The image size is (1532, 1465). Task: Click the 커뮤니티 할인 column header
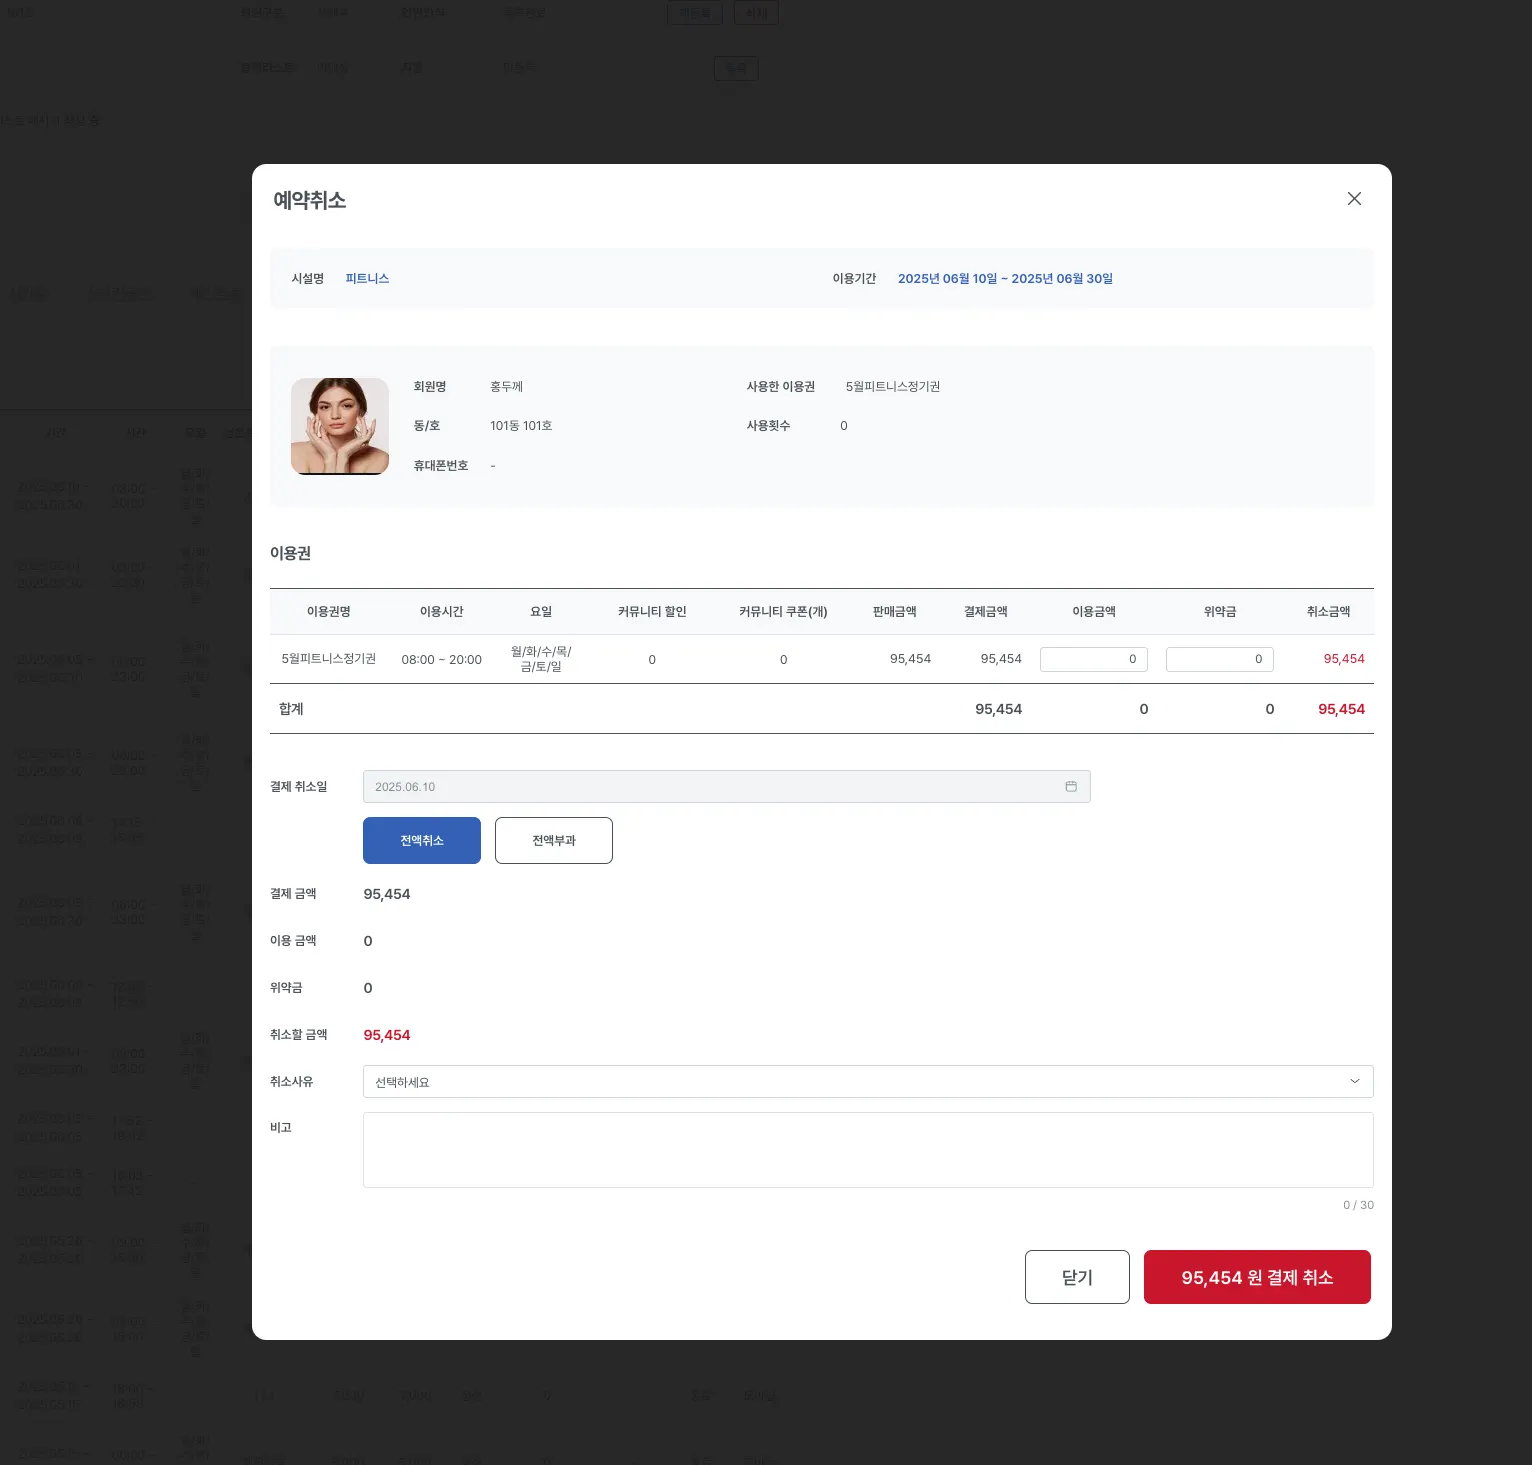tap(652, 612)
